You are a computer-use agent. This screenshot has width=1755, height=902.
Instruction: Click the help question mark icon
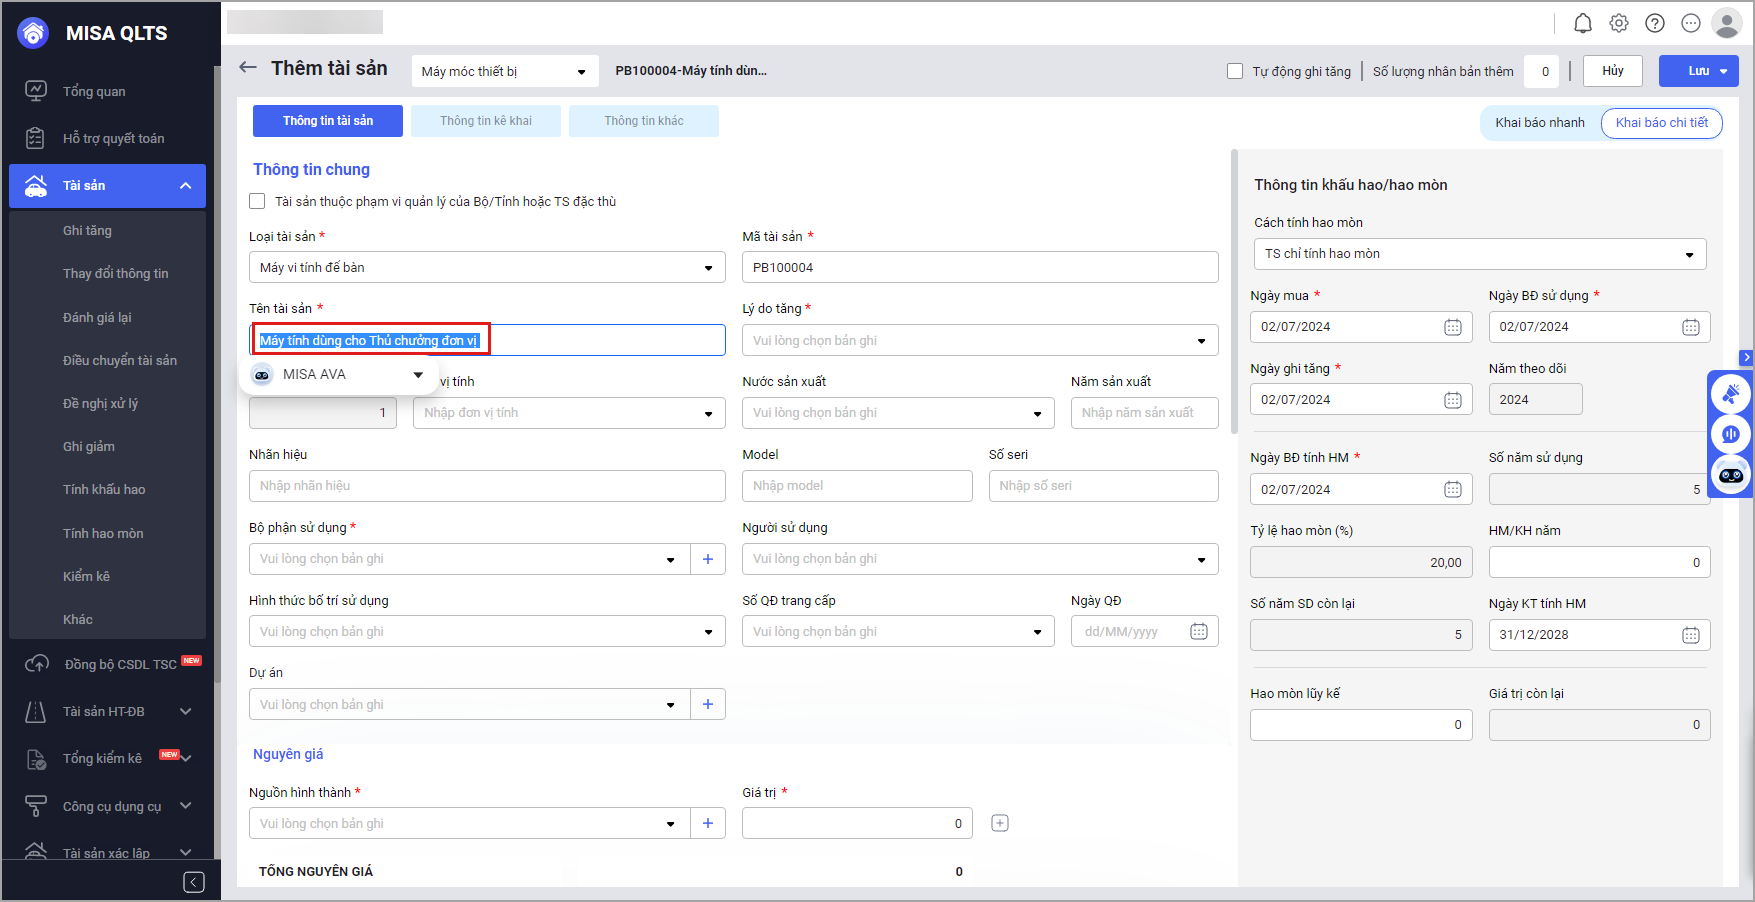[x=1655, y=23]
